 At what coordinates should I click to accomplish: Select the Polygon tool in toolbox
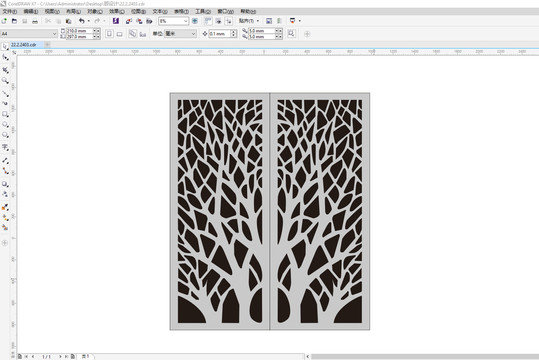pos(5,135)
